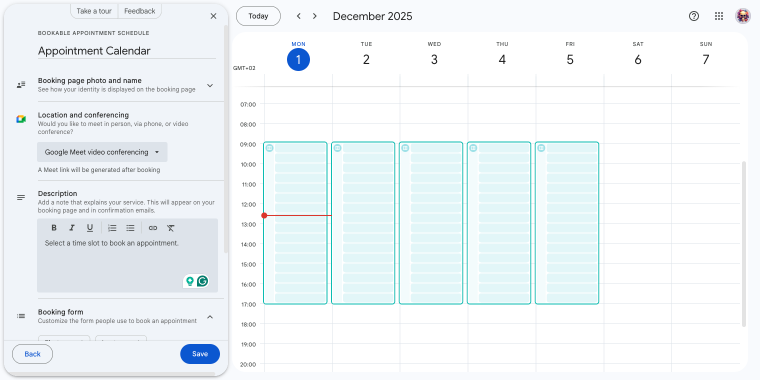Select Tuesday 2 date header

coord(366,60)
